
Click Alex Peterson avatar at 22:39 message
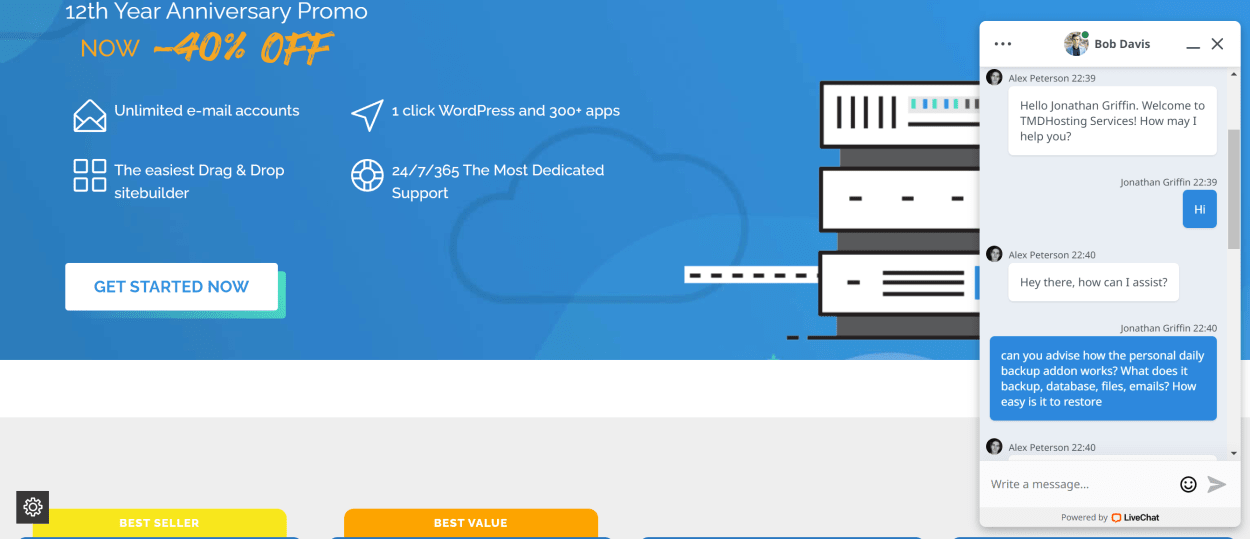[994, 78]
